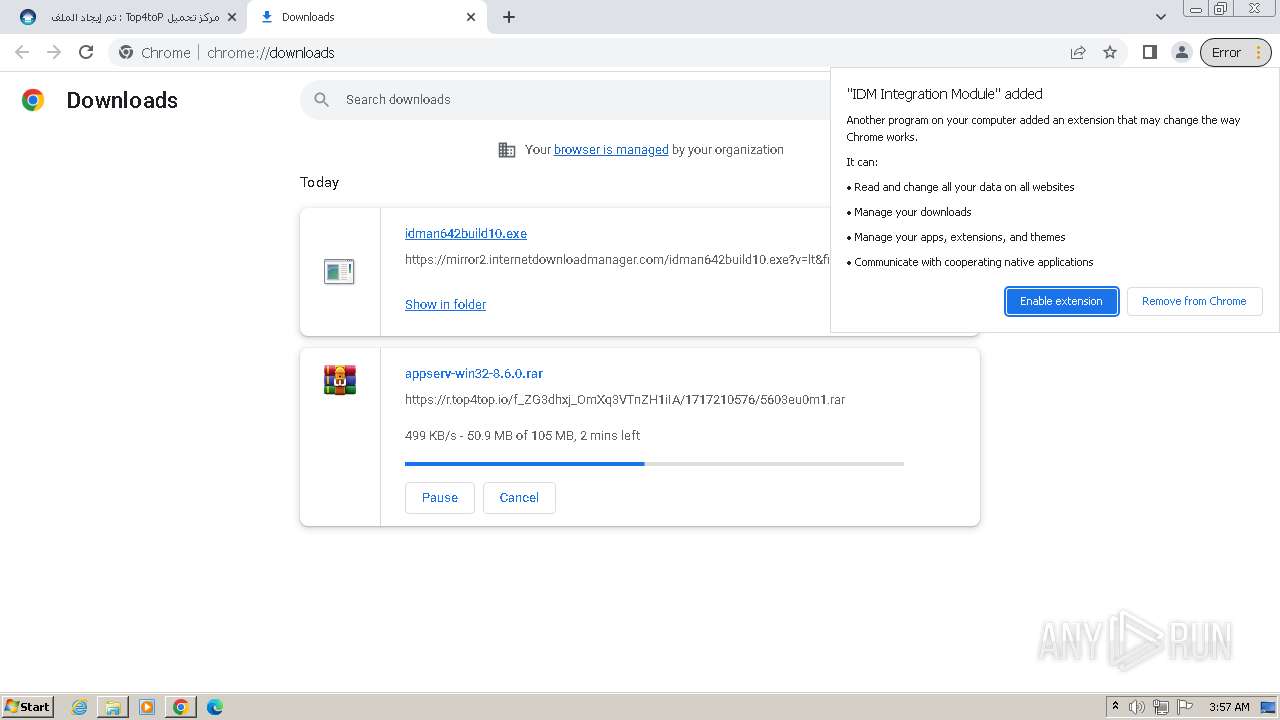The width and height of the screenshot is (1280, 720).
Task: Reload the Downloads page
Action: click(86, 53)
